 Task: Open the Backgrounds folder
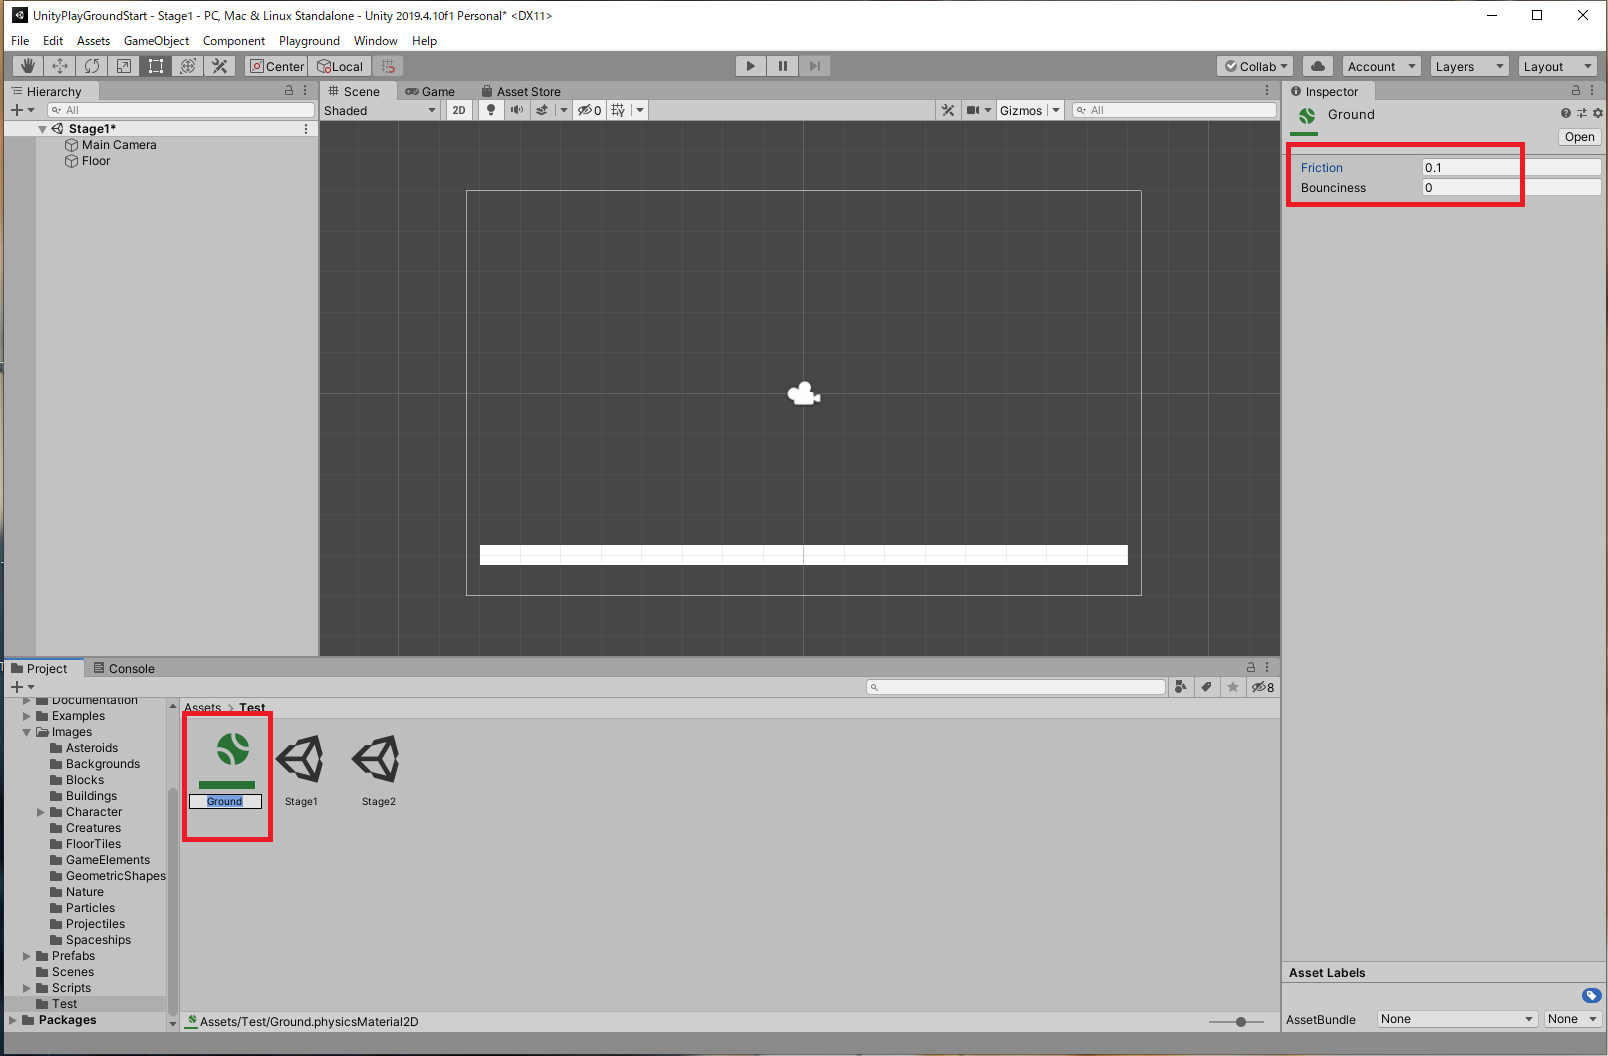[102, 764]
